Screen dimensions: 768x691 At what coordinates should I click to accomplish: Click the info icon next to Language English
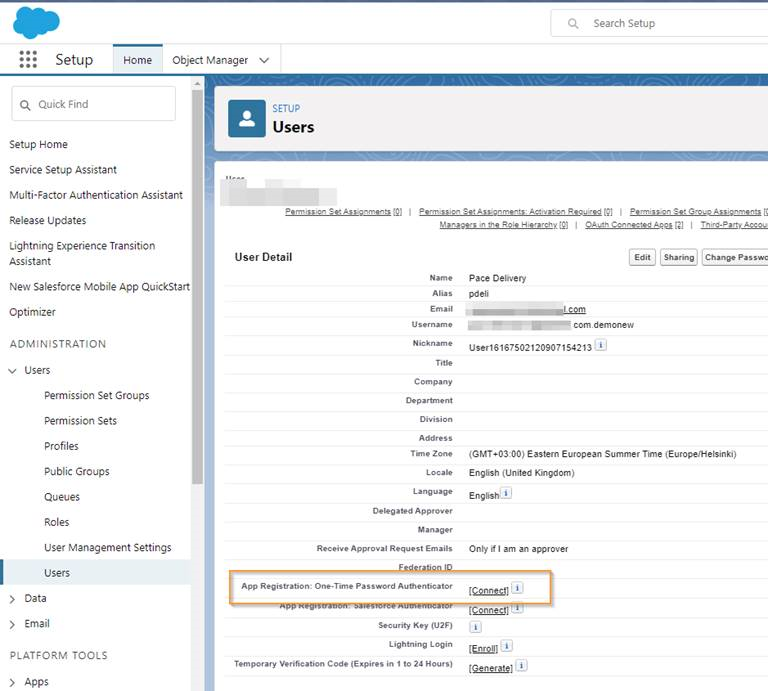pos(506,493)
